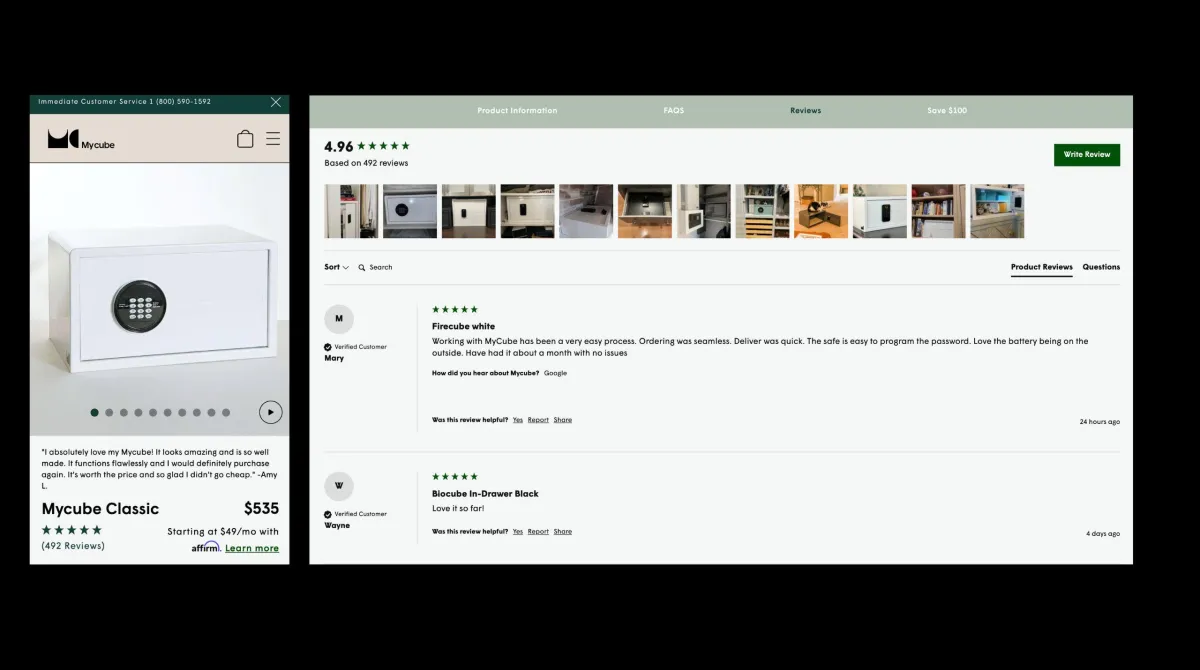Open the (492 Reviews) link
The height and width of the screenshot is (670, 1200).
click(73, 546)
